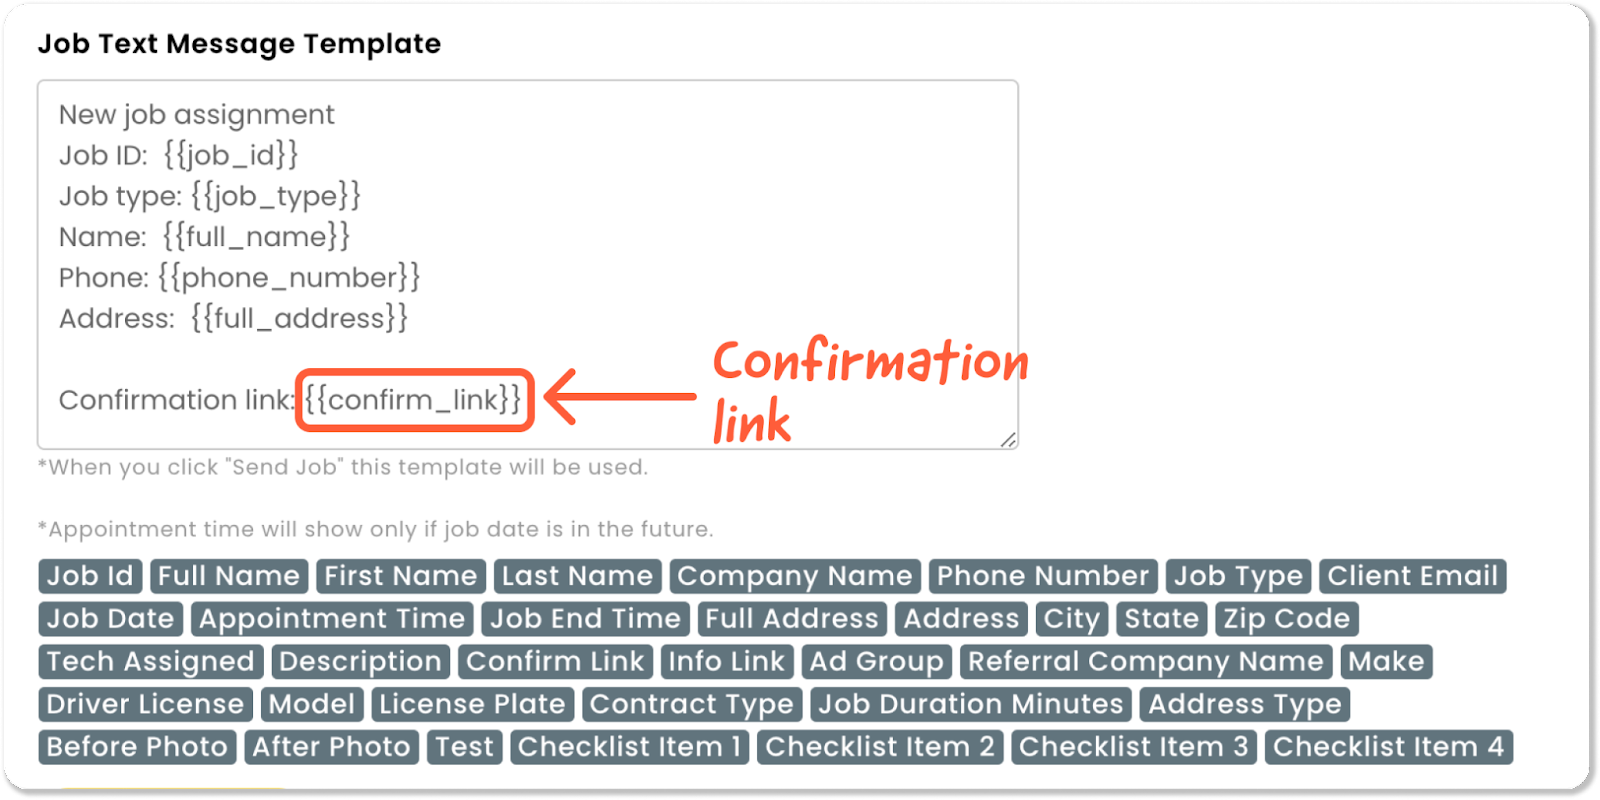Select the Referral Company Name tag

[1146, 662]
